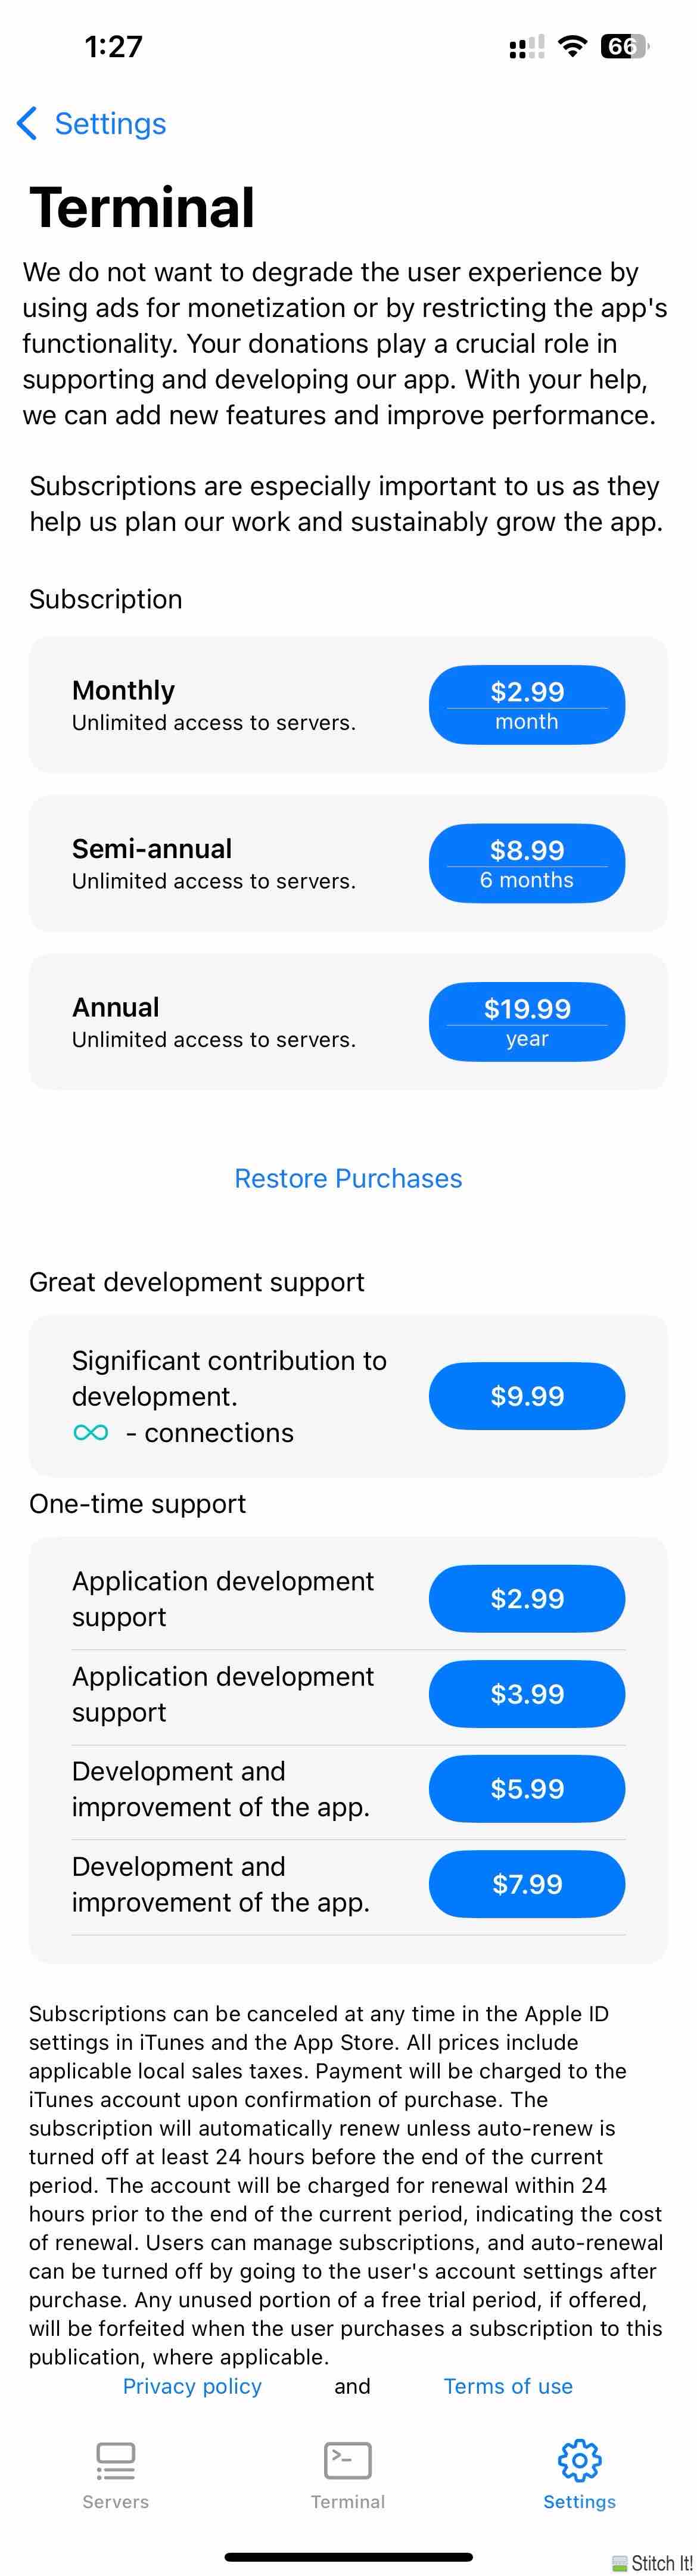
Task: Tap the infinity connections icon
Action: (x=91, y=1432)
